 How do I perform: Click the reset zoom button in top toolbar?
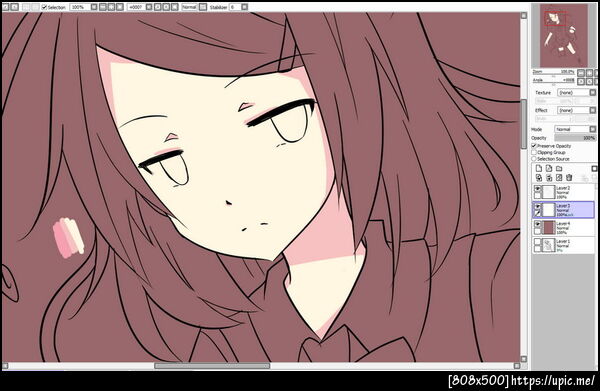point(119,7)
